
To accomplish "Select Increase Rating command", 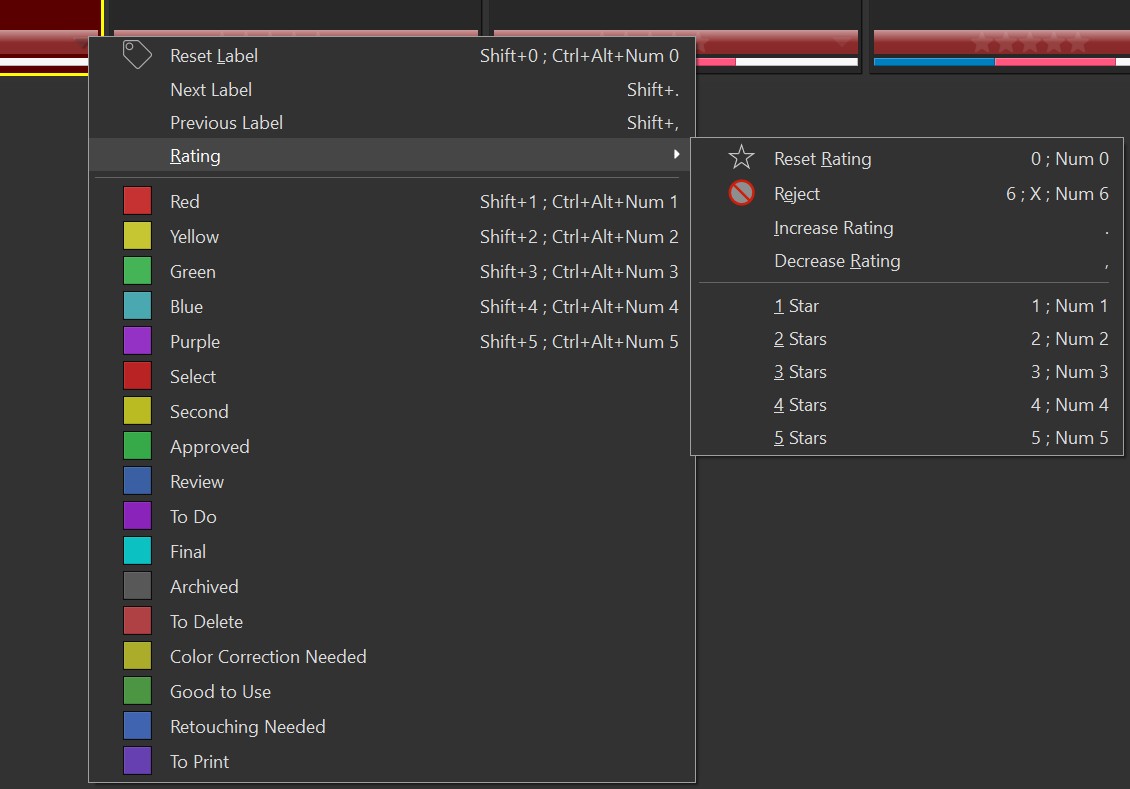I will click(x=907, y=228).
